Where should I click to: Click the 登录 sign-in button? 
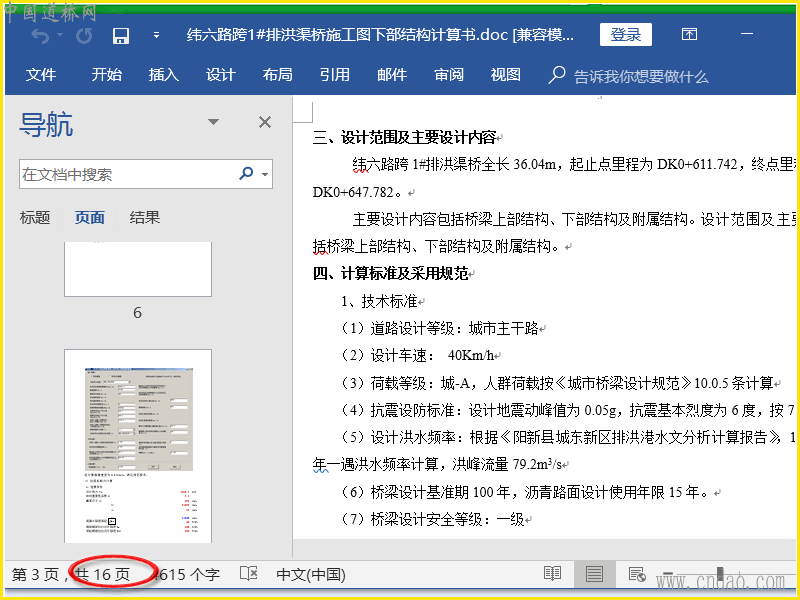tap(626, 35)
